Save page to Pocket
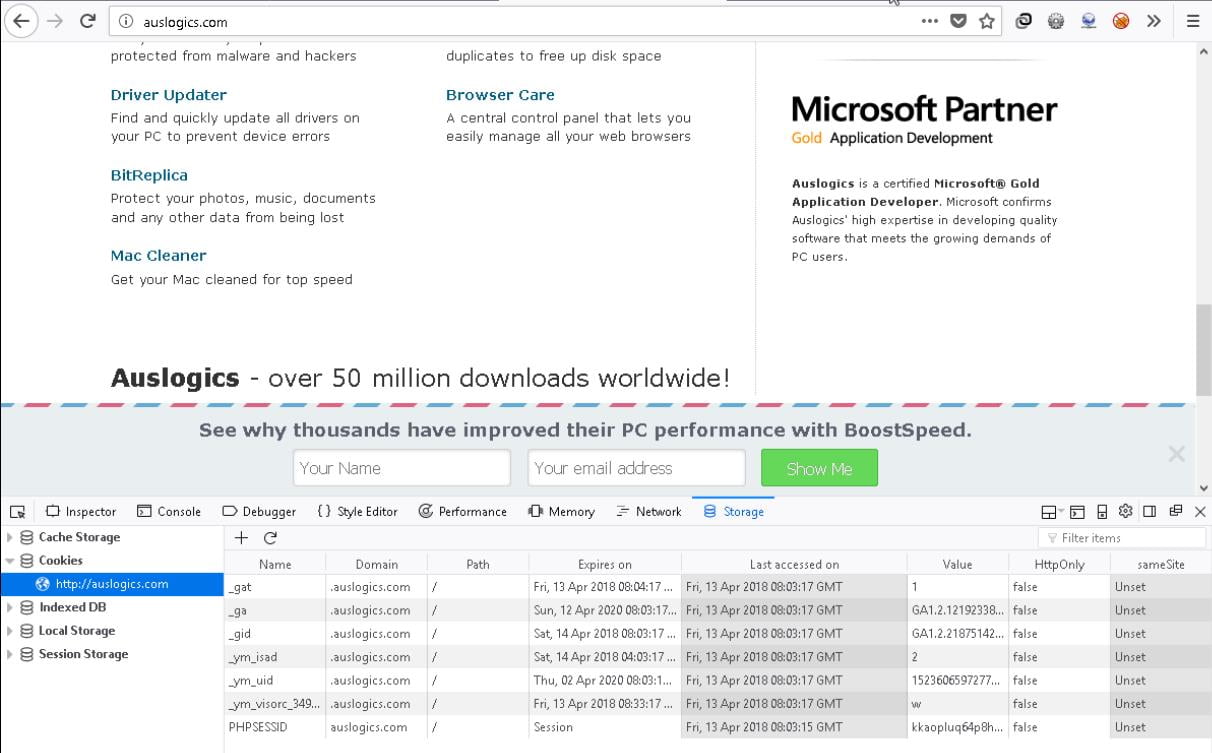 pyautogui.click(x=958, y=21)
